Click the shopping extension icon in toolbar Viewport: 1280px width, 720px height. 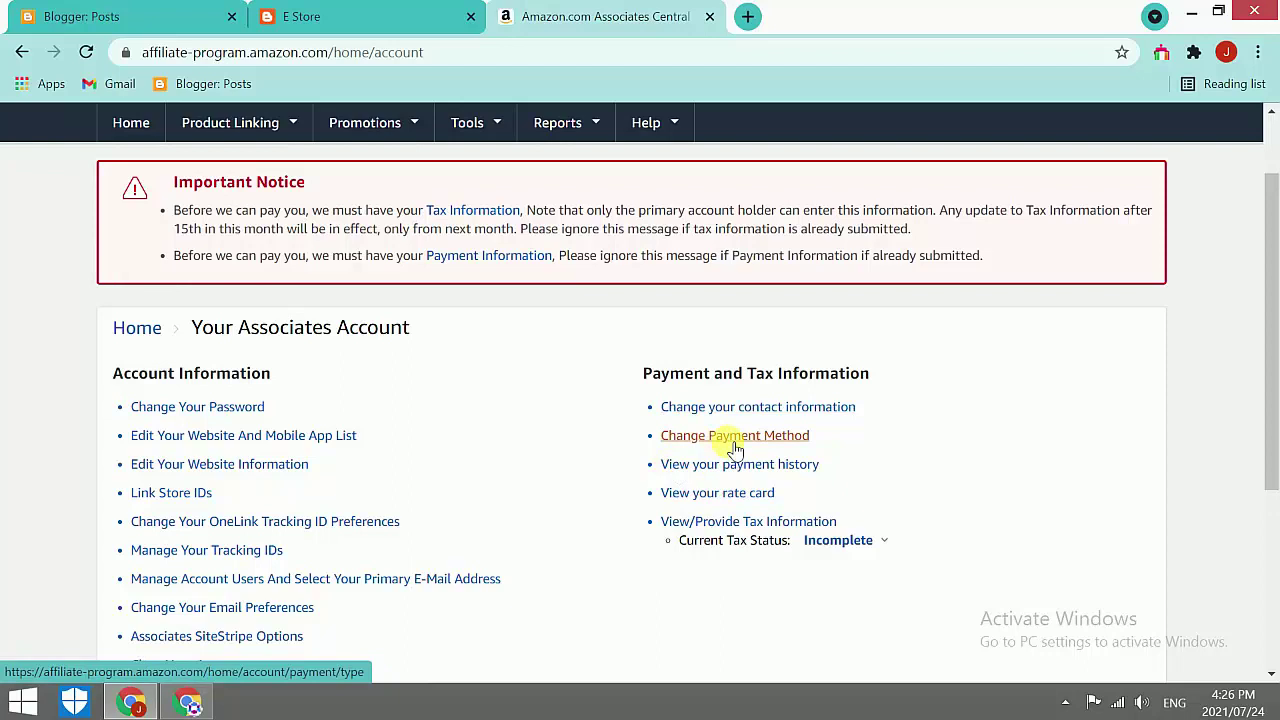click(1161, 52)
